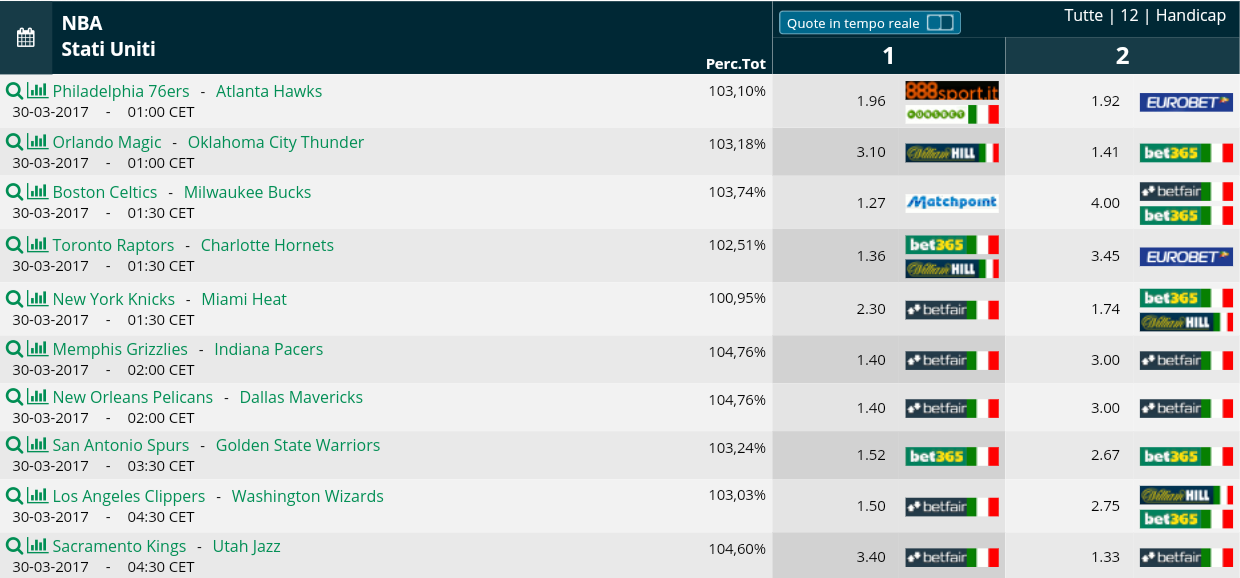This screenshot has height=578, width=1240.
Task: Click the 888sport.it bookmaker logo
Action: [x=952, y=90]
